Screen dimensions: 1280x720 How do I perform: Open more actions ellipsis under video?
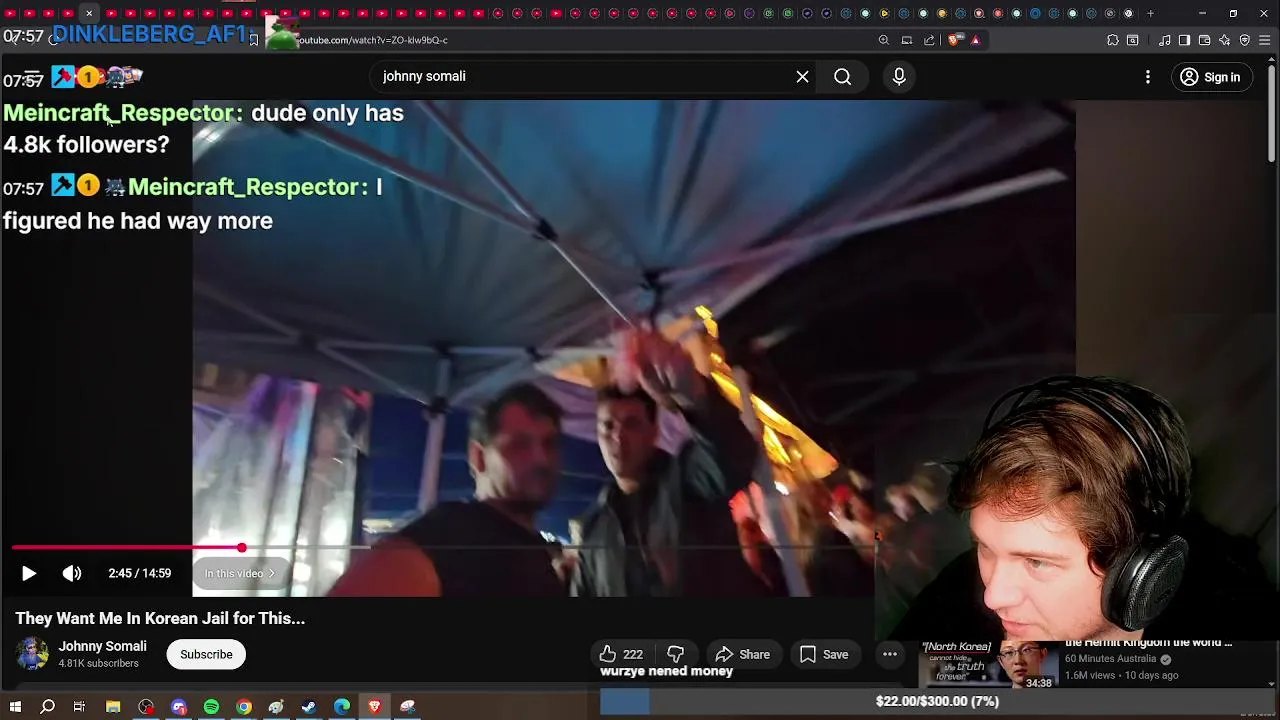[x=890, y=654]
